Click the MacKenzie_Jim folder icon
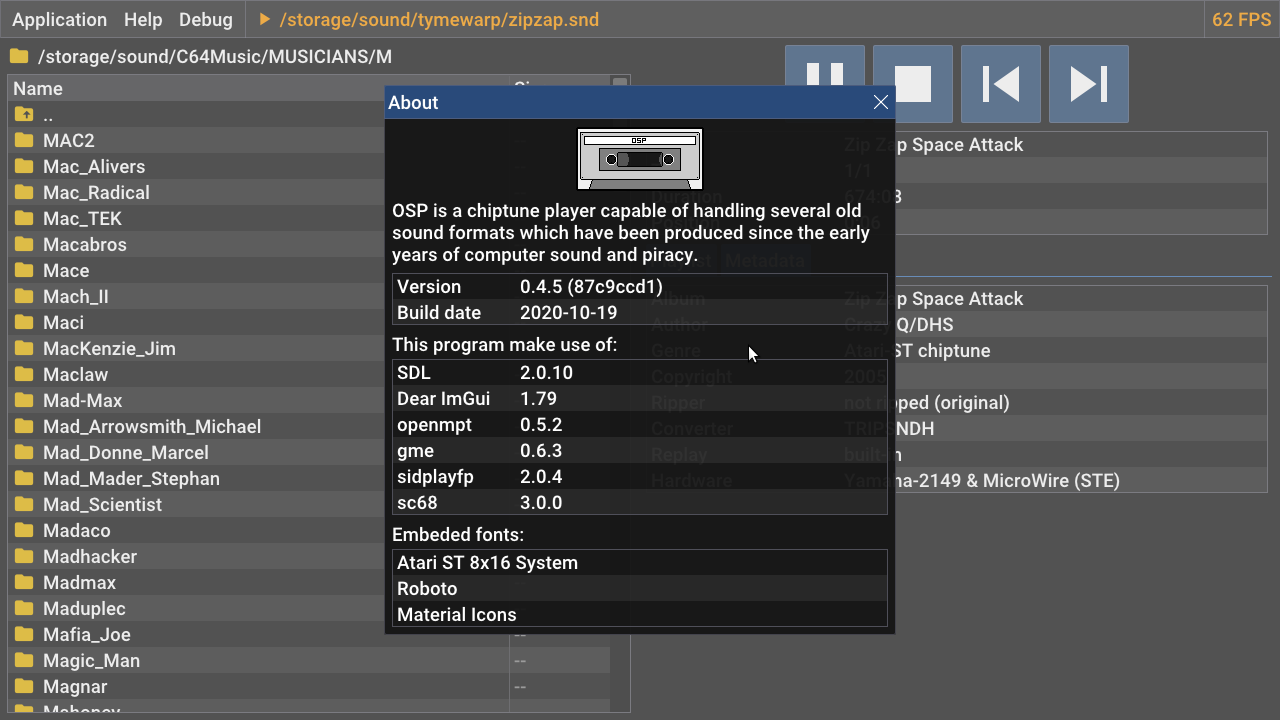The height and width of the screenshot is (720, 1280). (24, 349)
